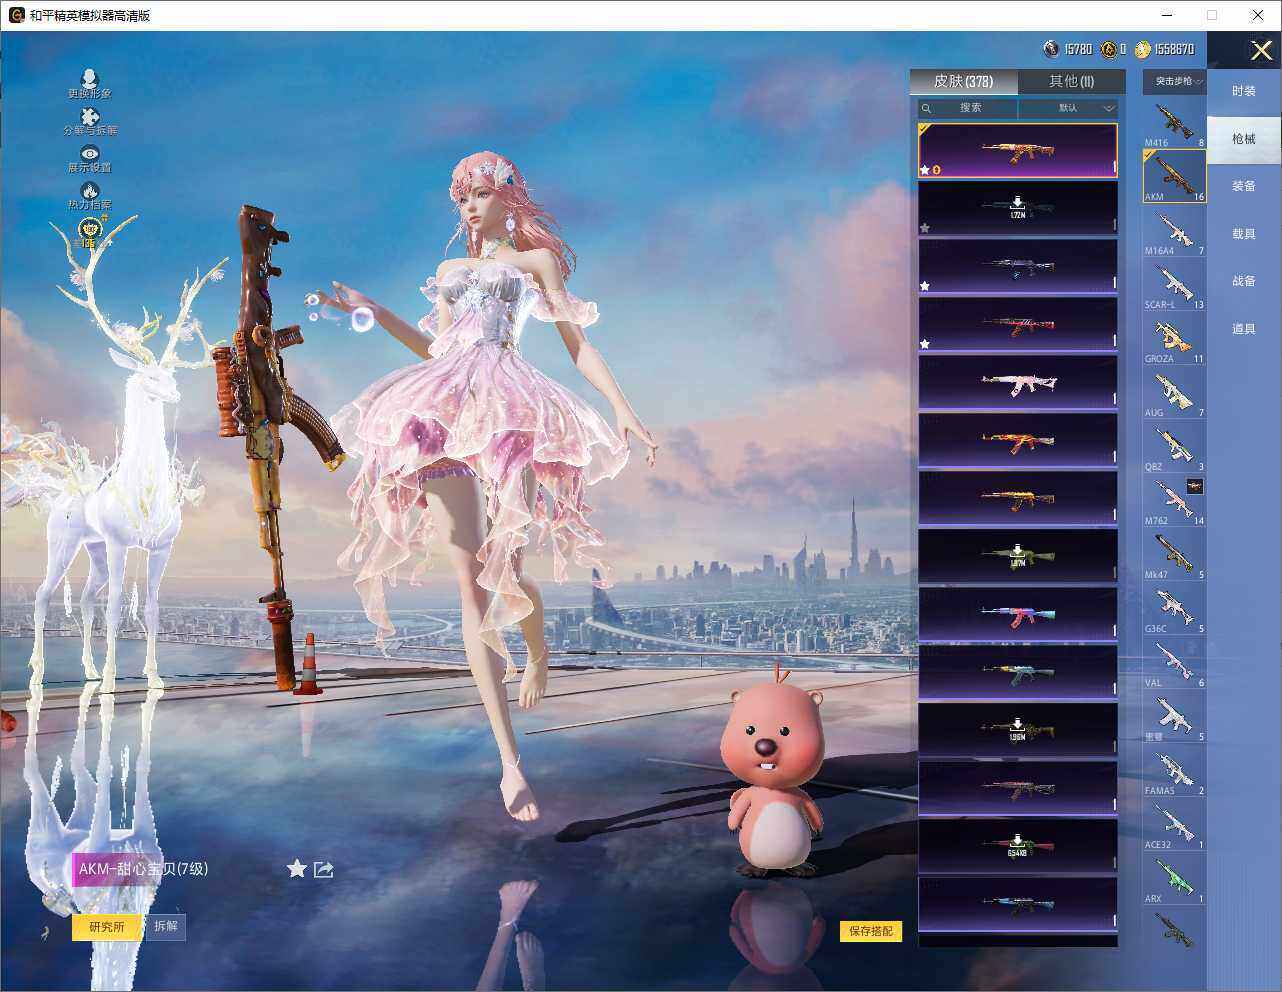1282x992 pixels.
Task: Toggle favorite star on the equipped skin
Action: (925, 170)
